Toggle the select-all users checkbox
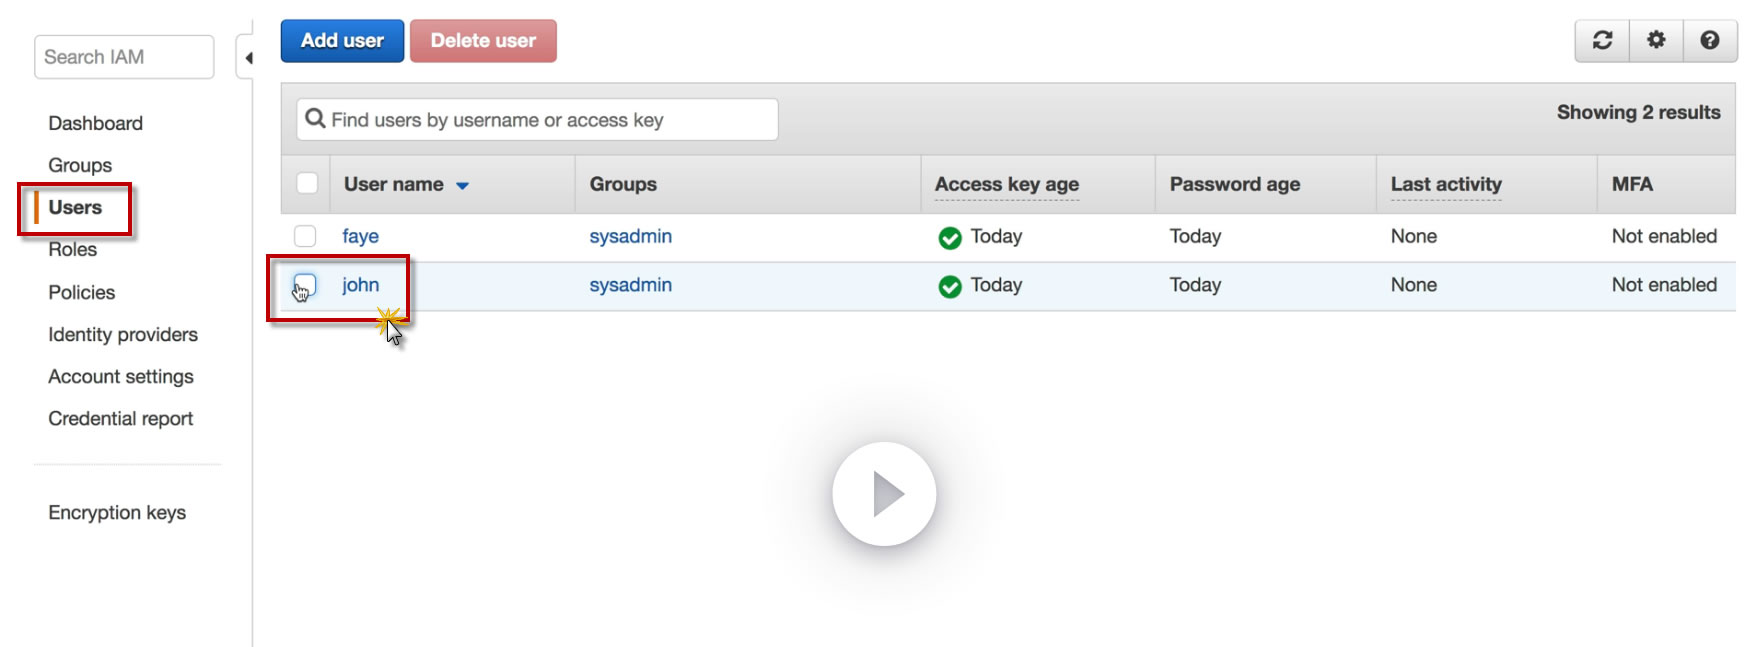This screenshot has width=1763, height=647. (307, 184)
